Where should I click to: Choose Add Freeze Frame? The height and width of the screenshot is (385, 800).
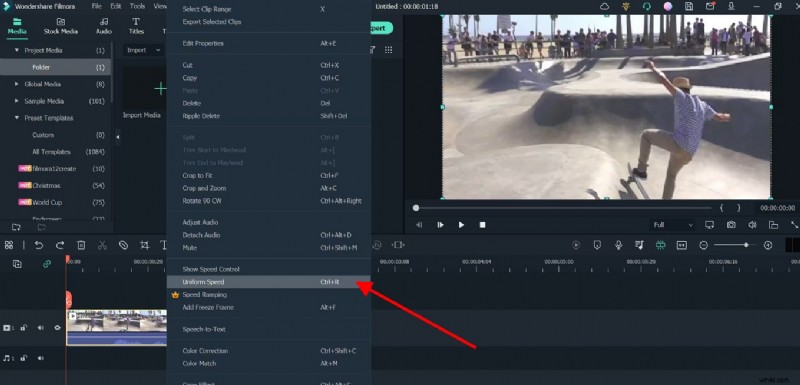pyautogui.click(x=269, y=307)
